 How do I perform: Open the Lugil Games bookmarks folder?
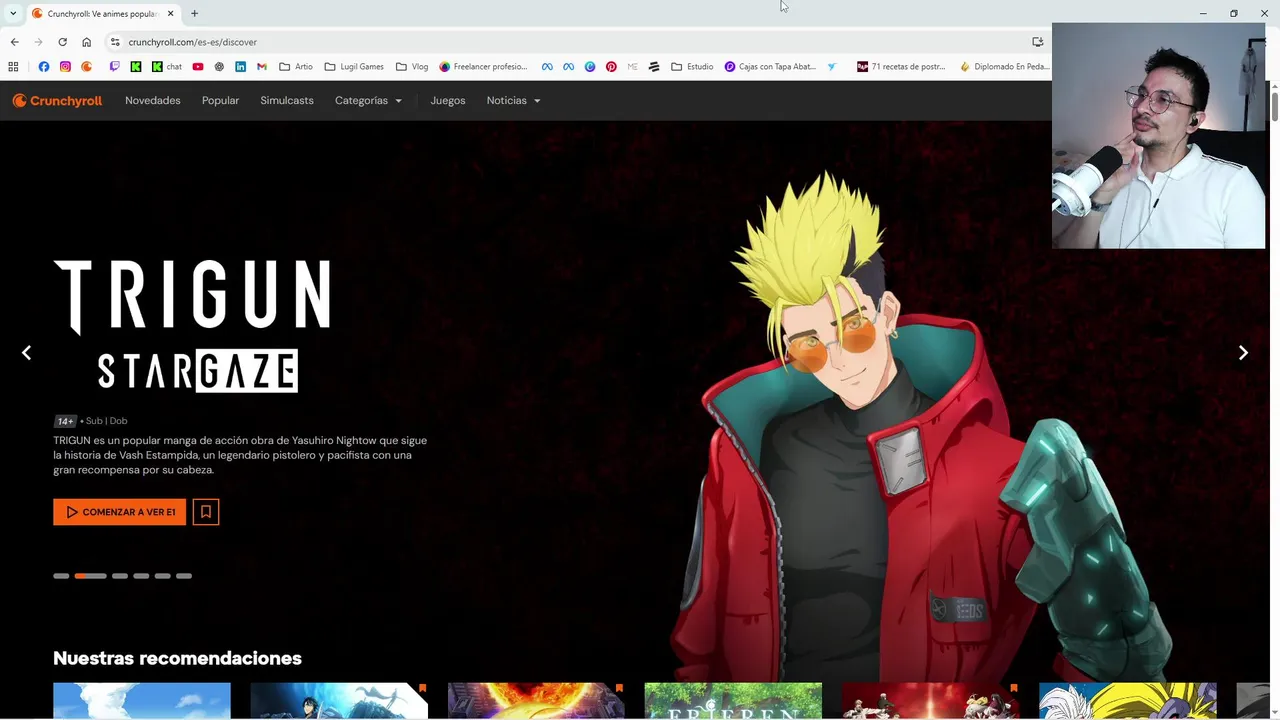(x=354, y=67)
